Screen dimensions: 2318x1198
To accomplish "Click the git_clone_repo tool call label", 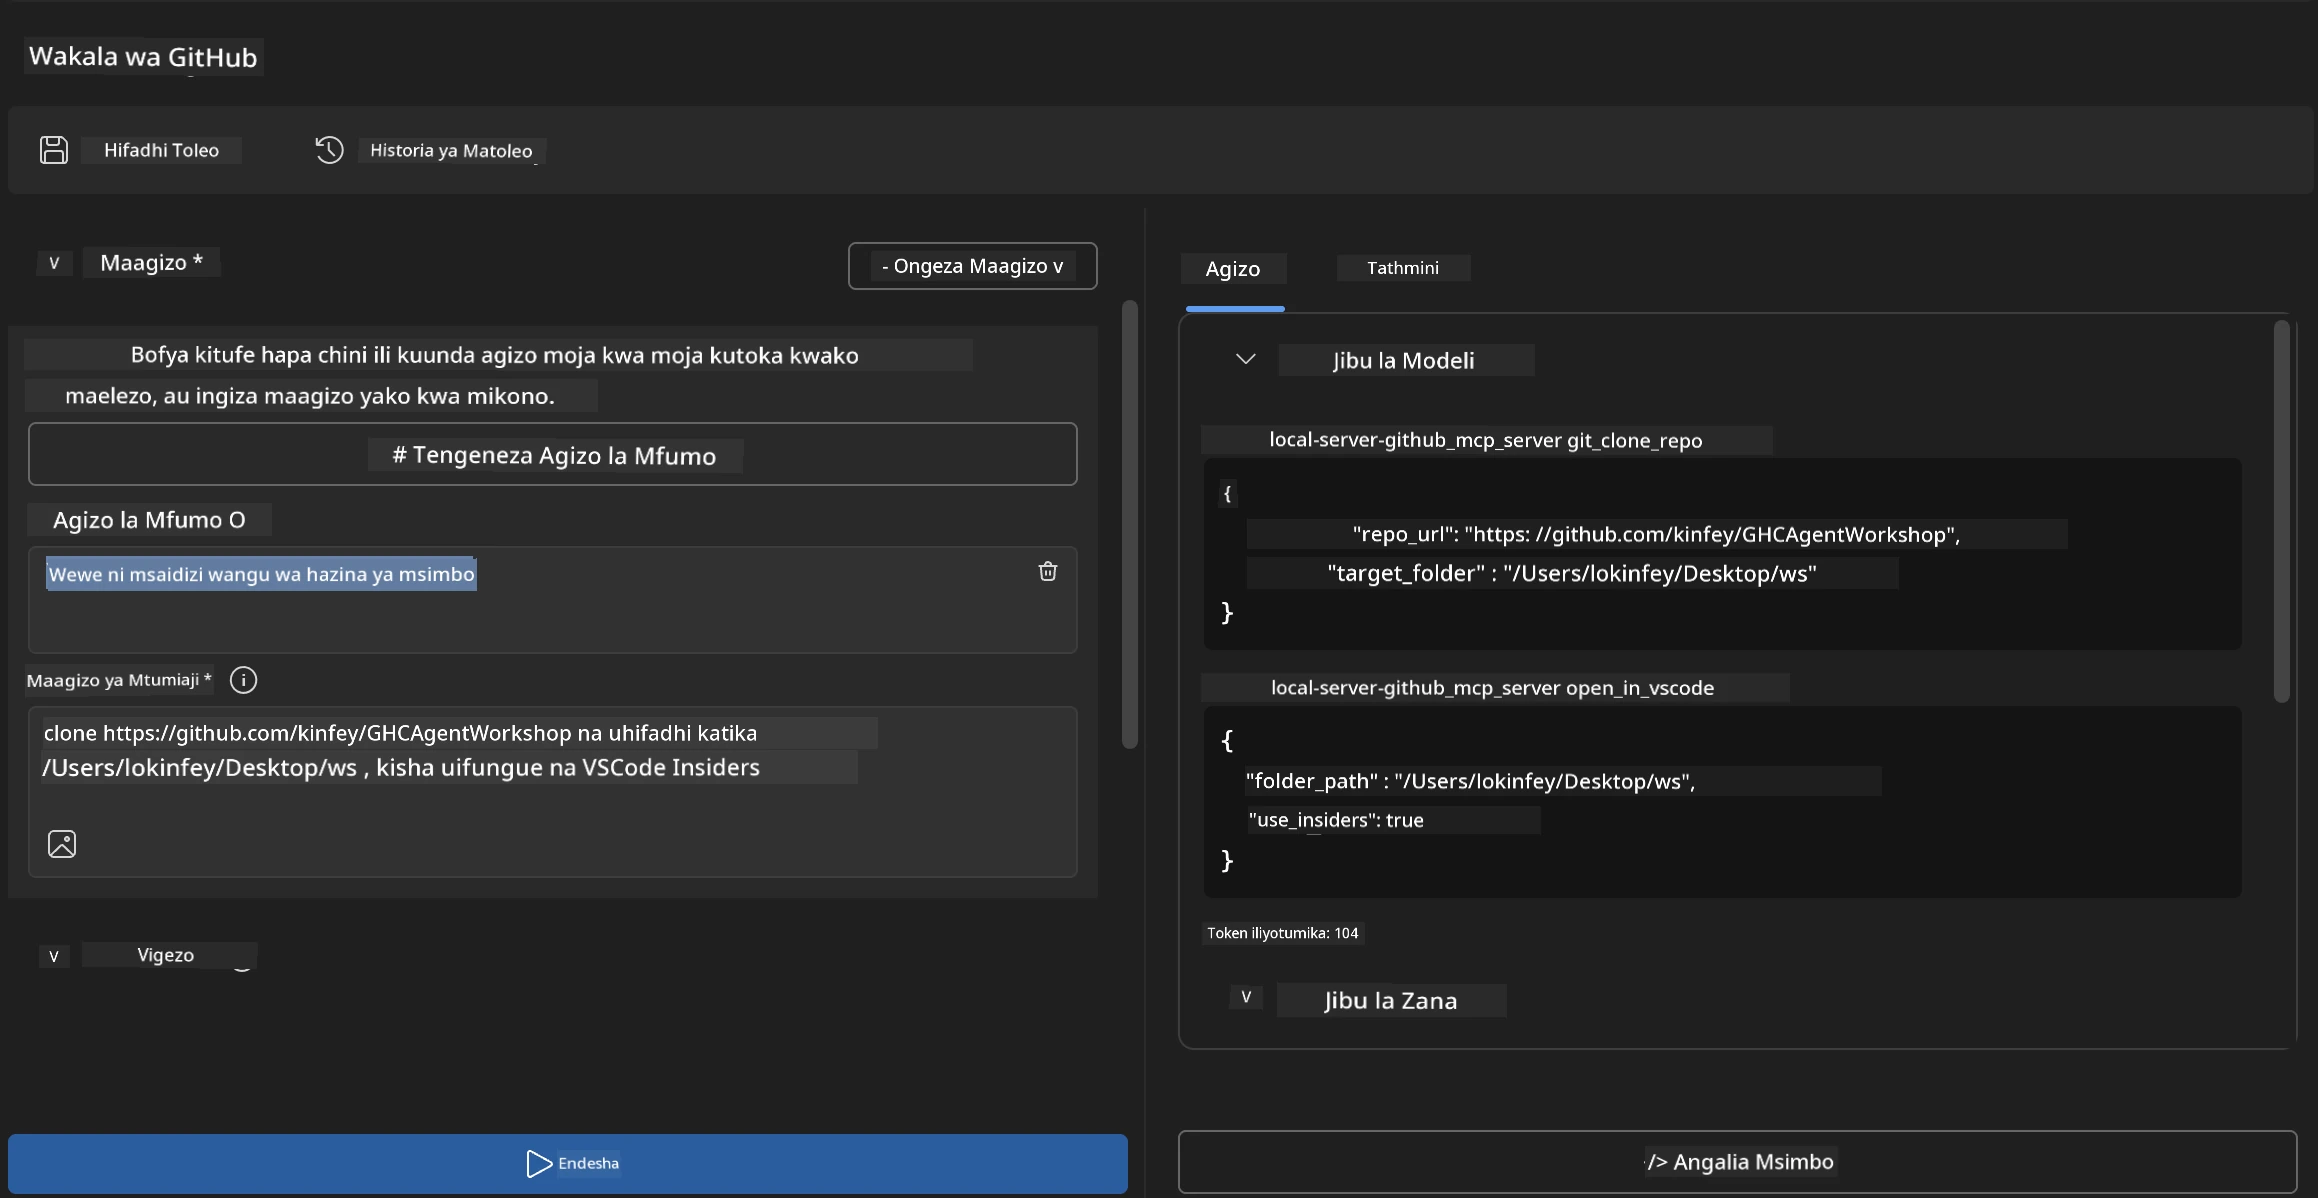I will (1485, 440).
